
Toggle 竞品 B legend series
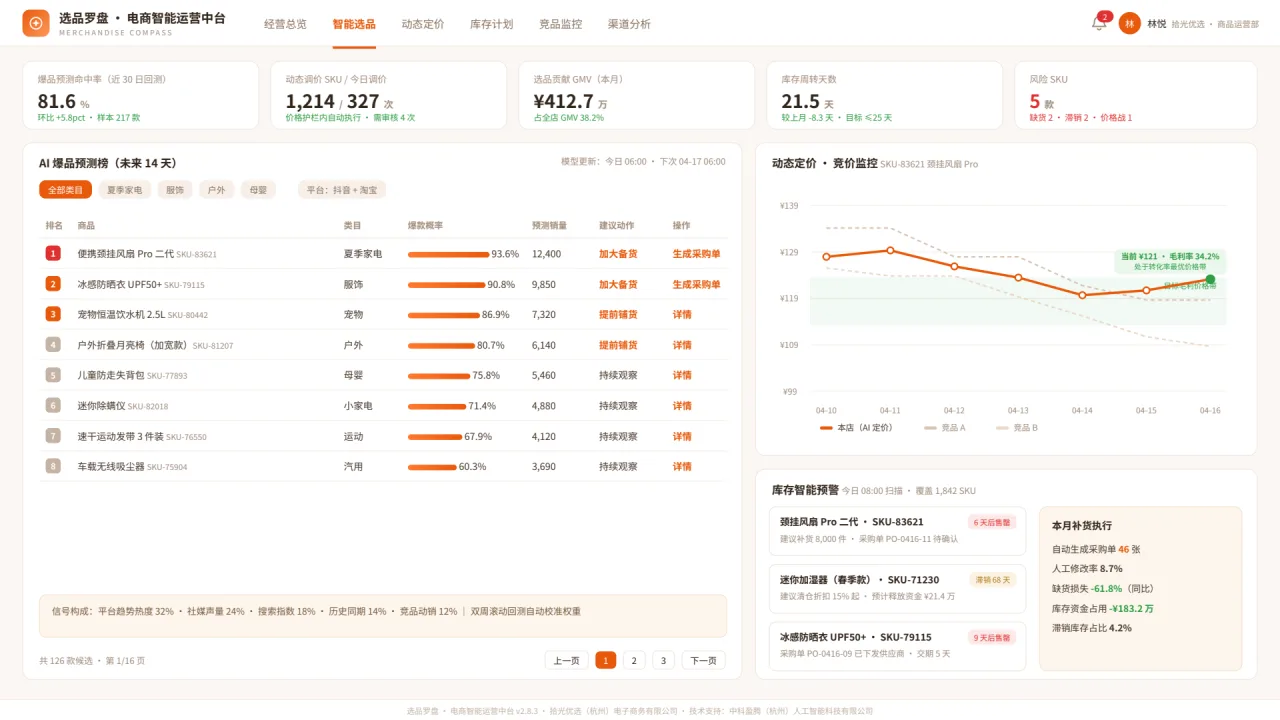click(x=1017, y=428)
